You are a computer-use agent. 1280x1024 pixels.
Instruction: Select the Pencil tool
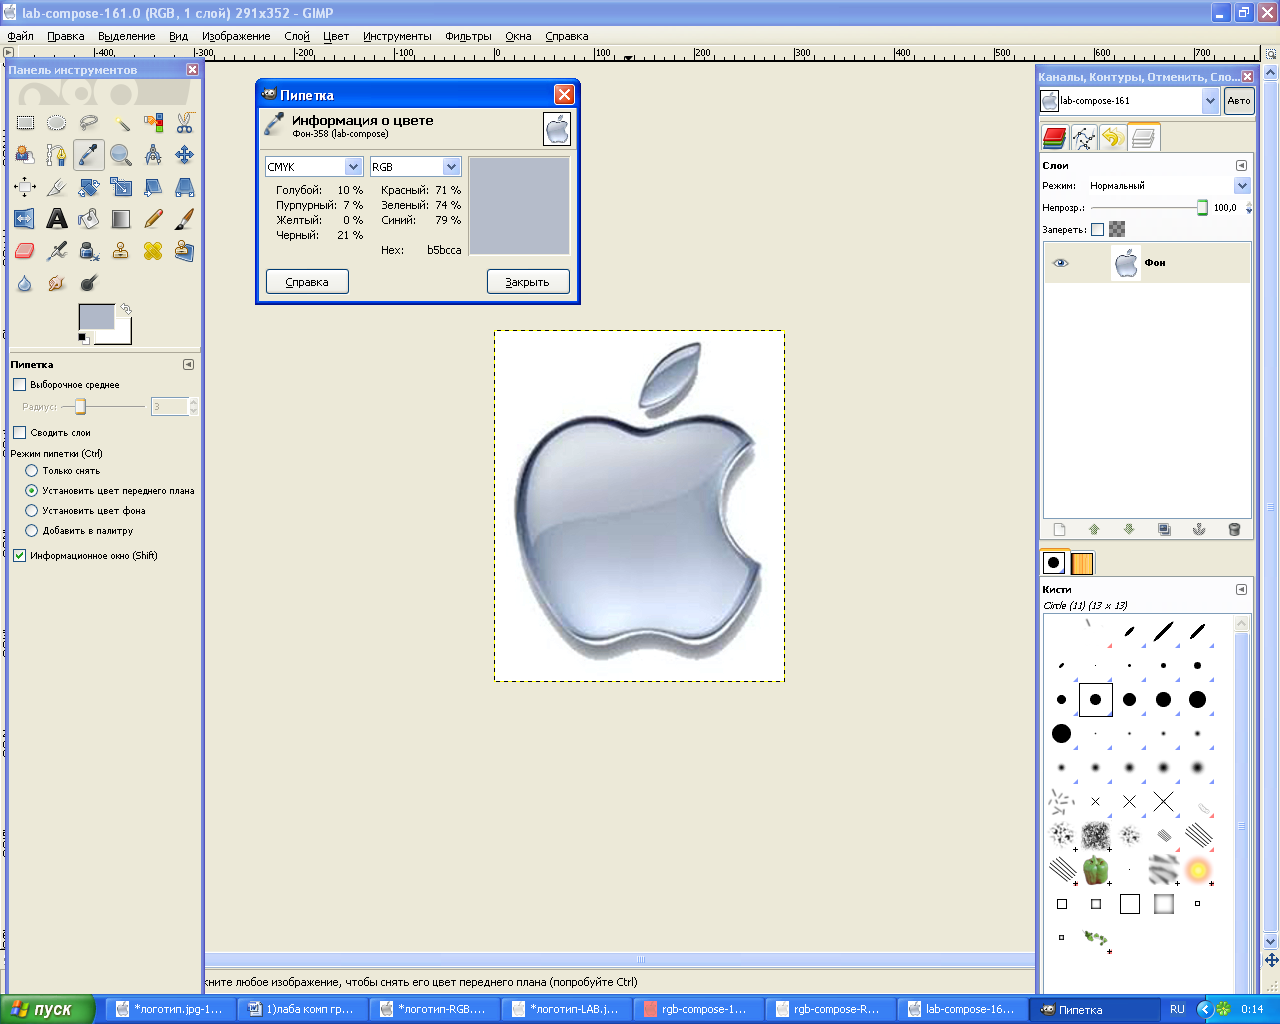tap(153, 219)
